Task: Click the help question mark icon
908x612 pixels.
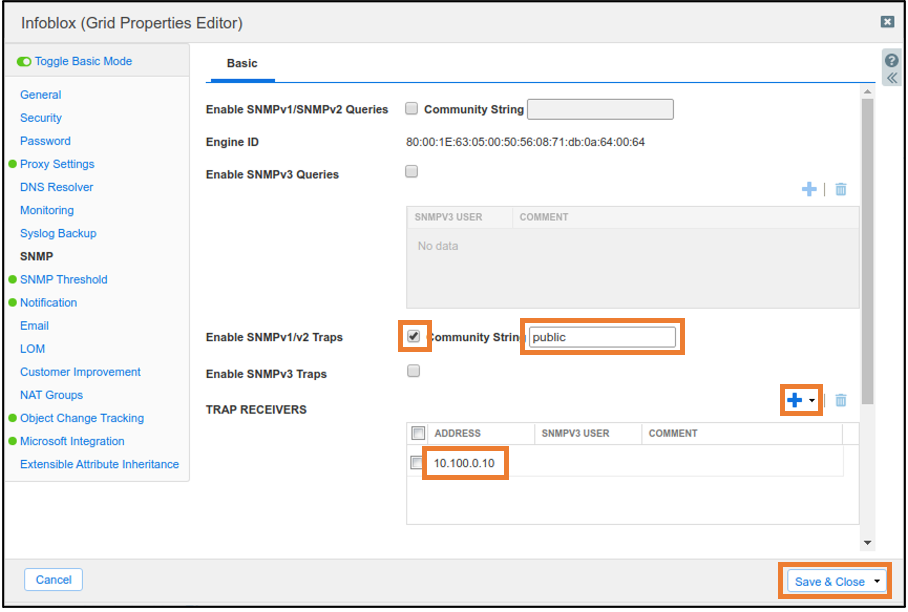Action: [x=892, y=60]
